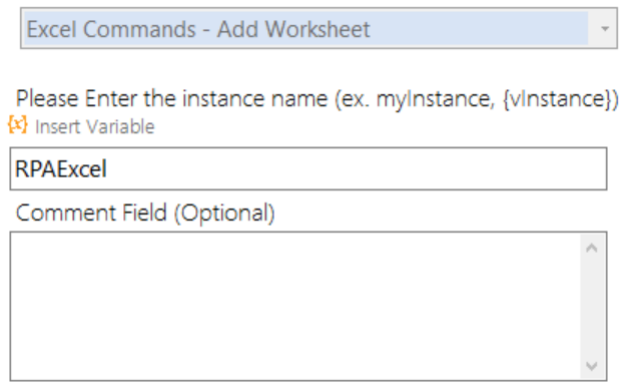Select the Excel Commands - Add Worksheet combo box
The image size is (622, 388).
[319, 28]
